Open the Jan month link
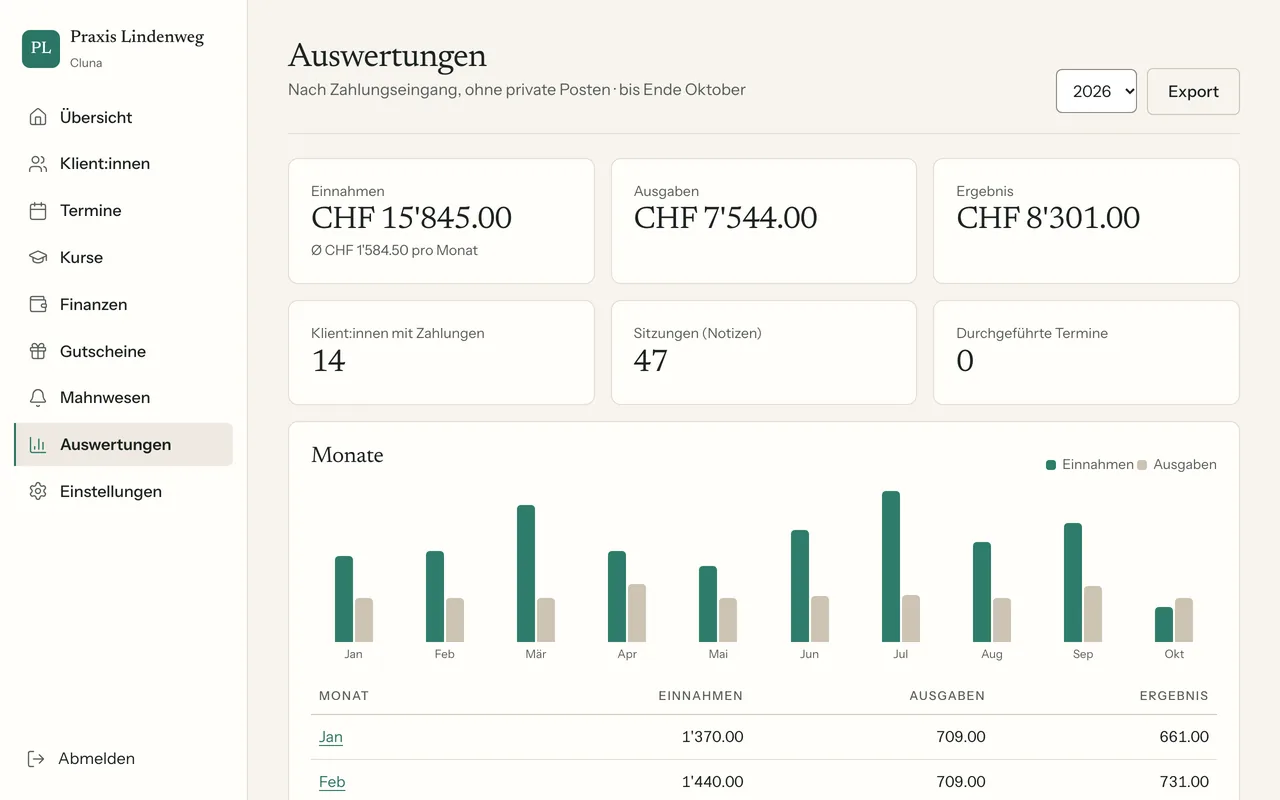1280x800 pixels. pyautogui.click(x=331, y=737)
